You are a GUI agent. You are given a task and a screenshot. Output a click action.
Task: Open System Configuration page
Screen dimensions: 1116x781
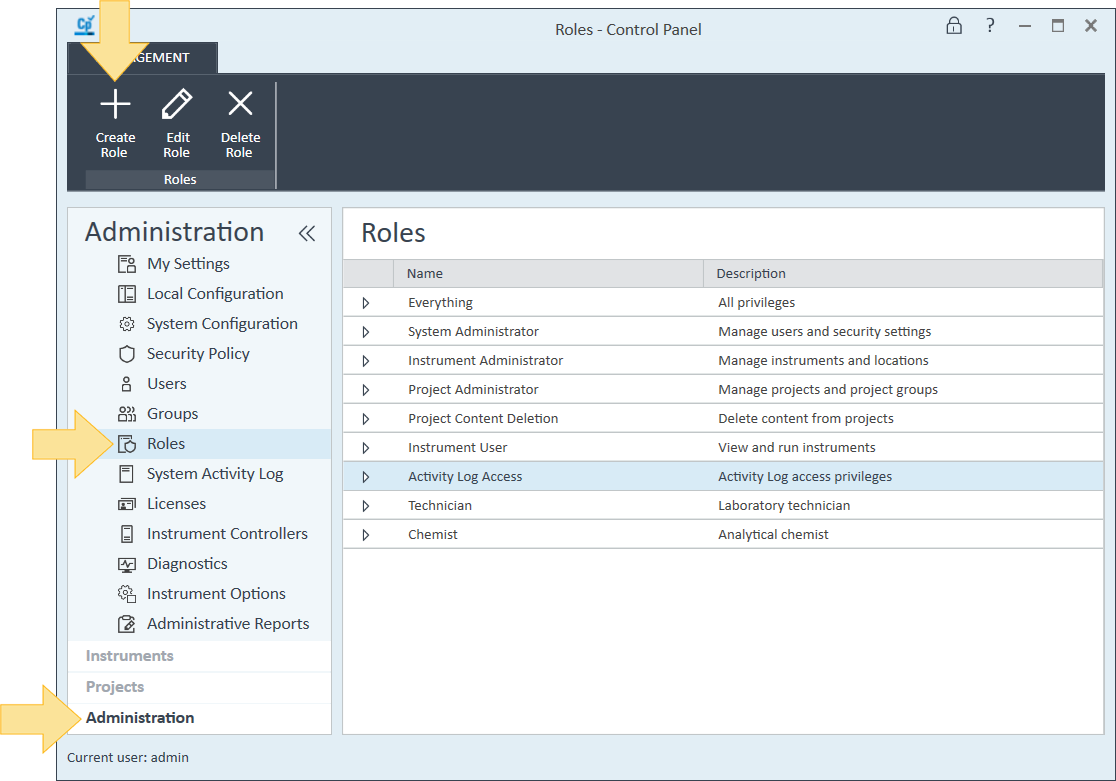coord(222,324)
